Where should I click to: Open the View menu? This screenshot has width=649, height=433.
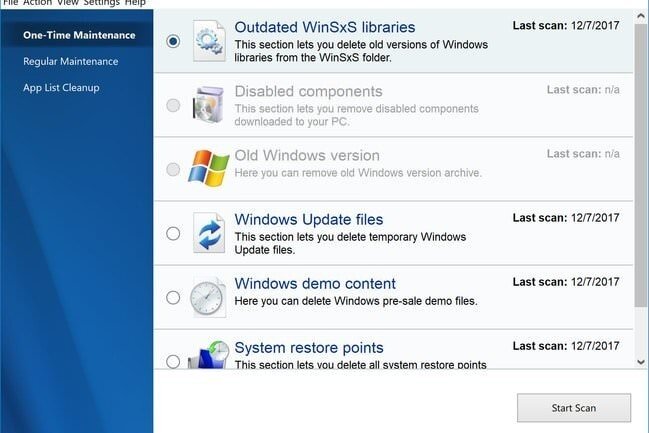pyautogui.click(x=67, y=2)
